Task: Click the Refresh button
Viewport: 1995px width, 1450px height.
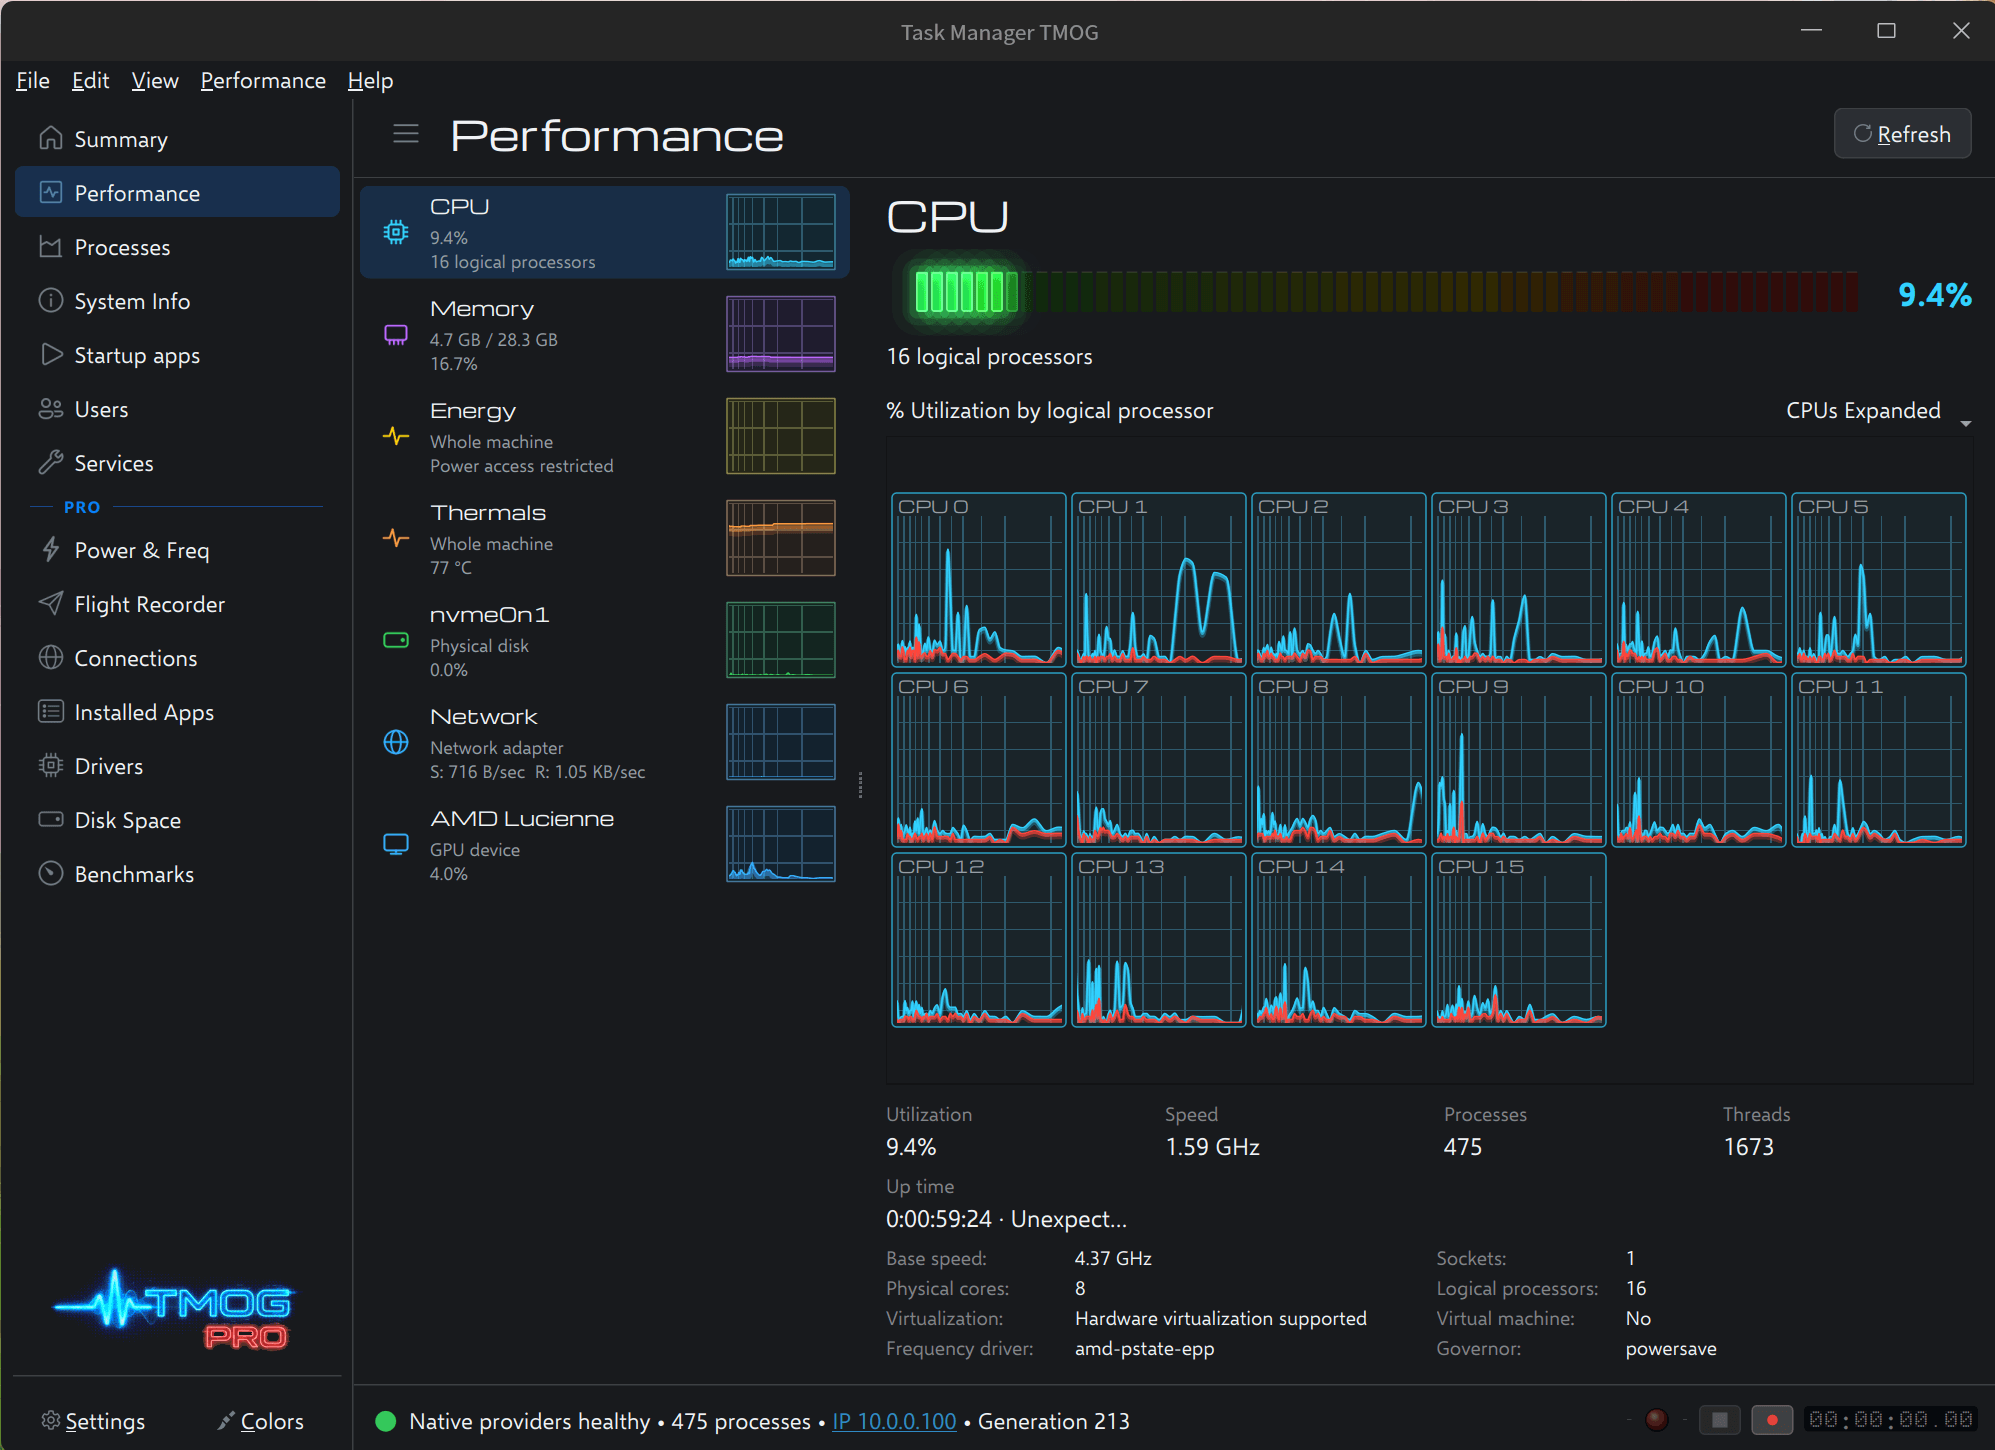Action: tap(1902, 134)
